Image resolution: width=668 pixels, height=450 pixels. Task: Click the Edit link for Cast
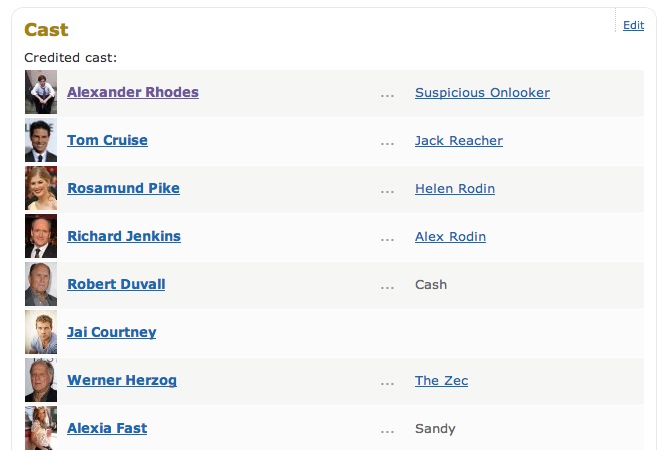(x=633, y=26)
